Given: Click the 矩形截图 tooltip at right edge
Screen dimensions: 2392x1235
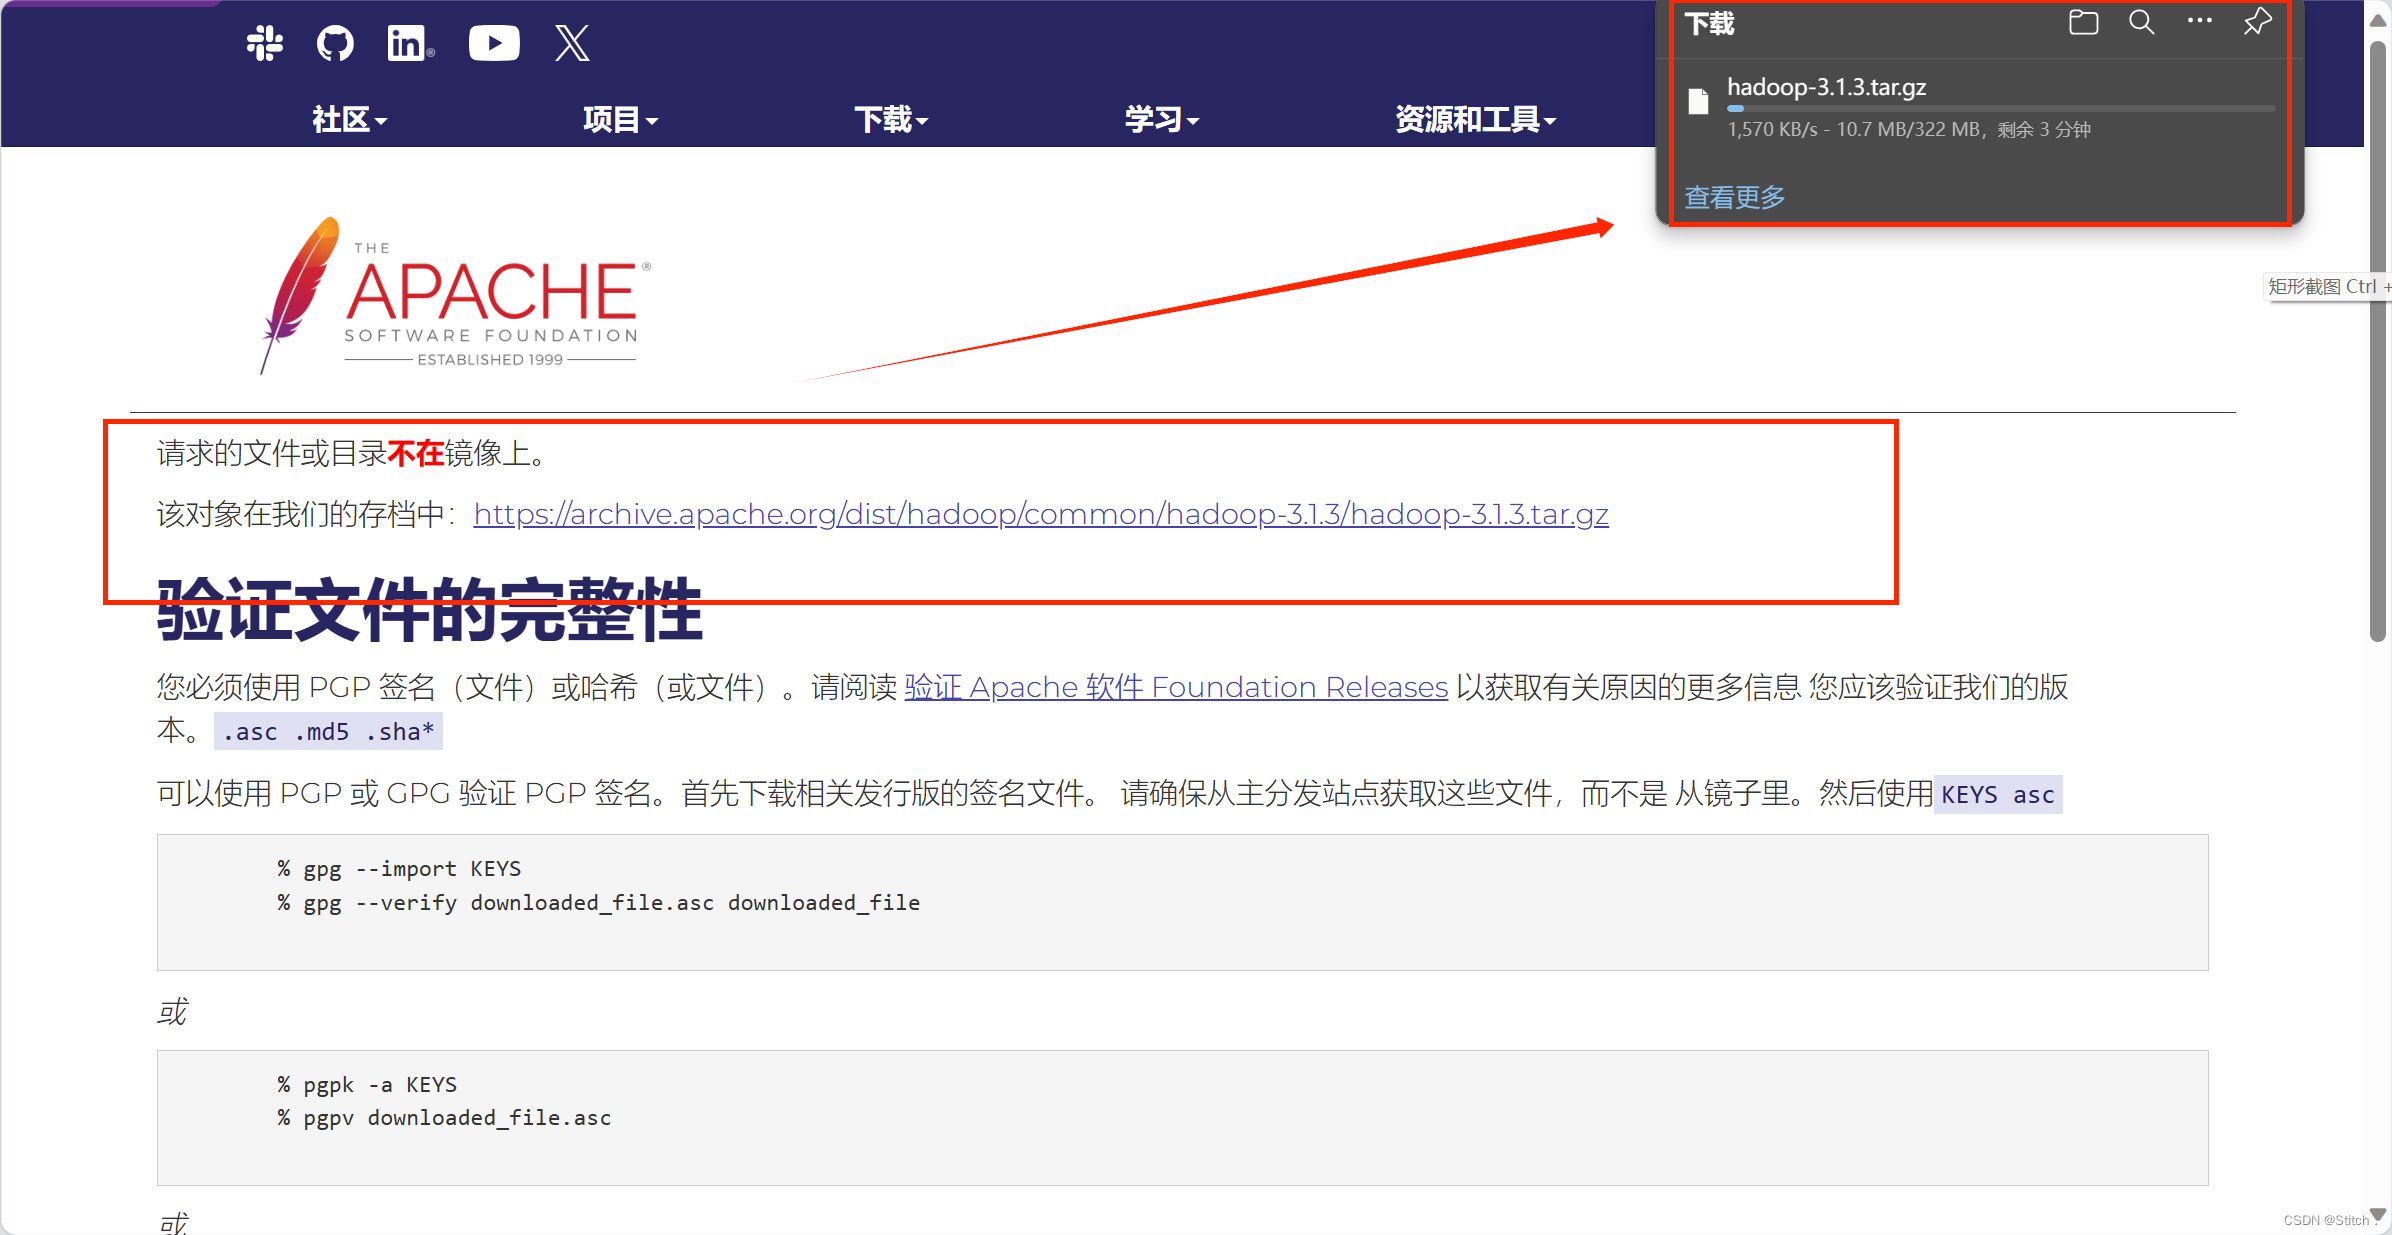Looking at the screenshot, I should point(2328,286).
